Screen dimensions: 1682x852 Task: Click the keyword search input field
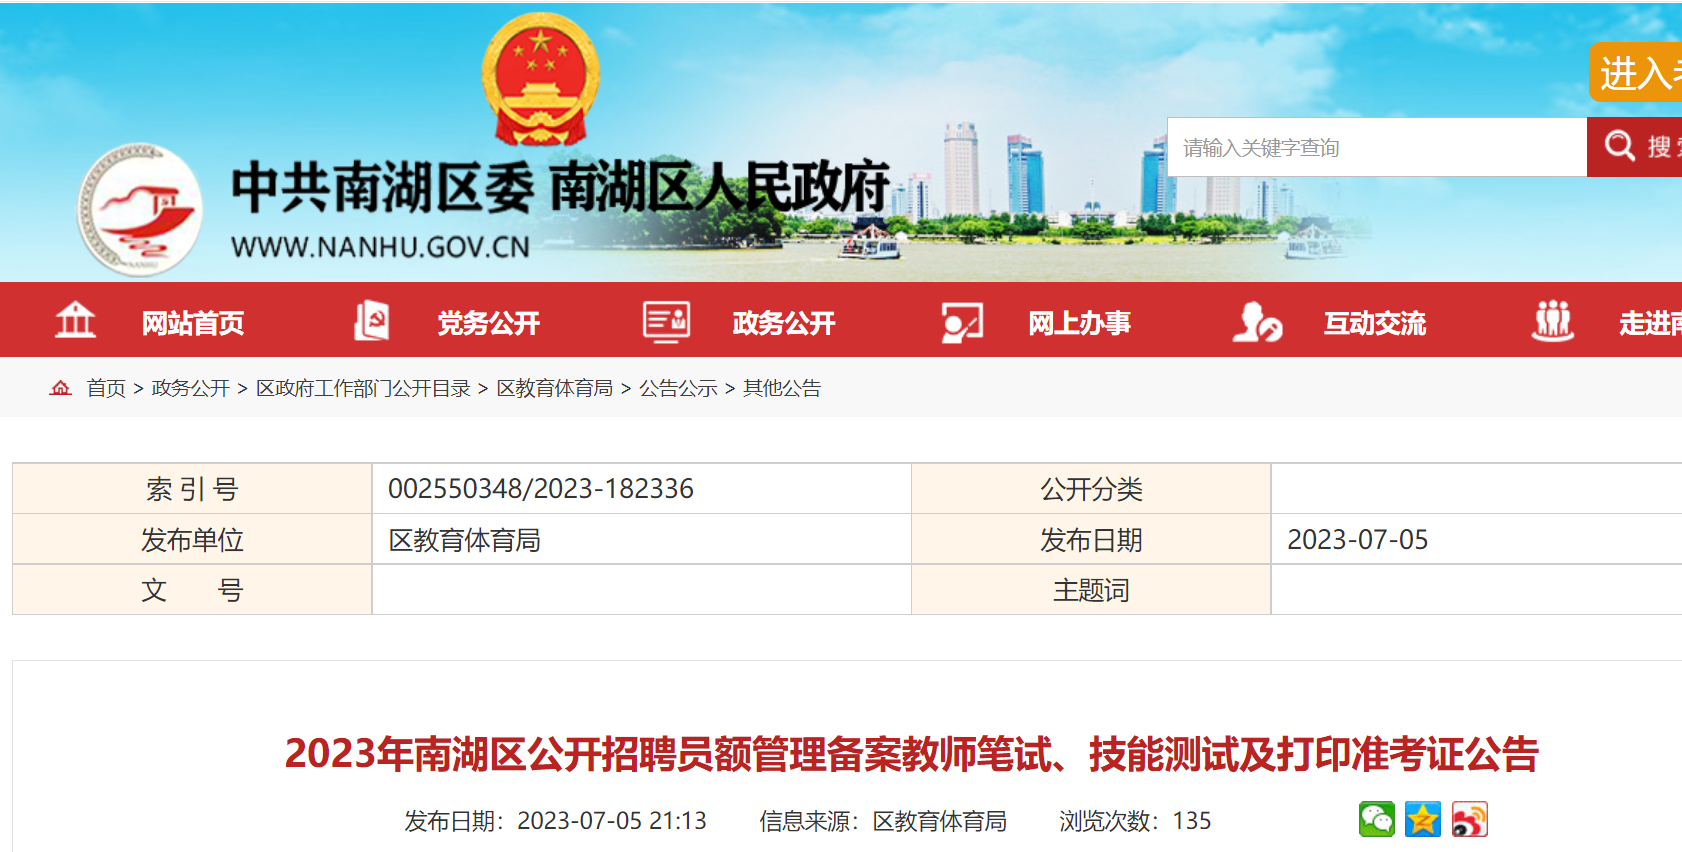pyautogui.click(x=1376, y=148)
